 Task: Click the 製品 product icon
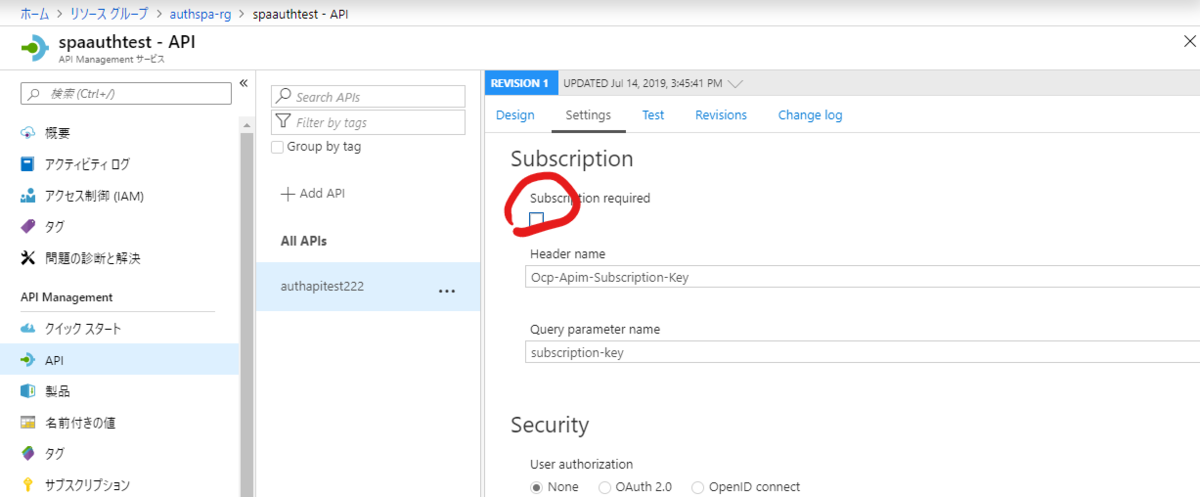29,391
